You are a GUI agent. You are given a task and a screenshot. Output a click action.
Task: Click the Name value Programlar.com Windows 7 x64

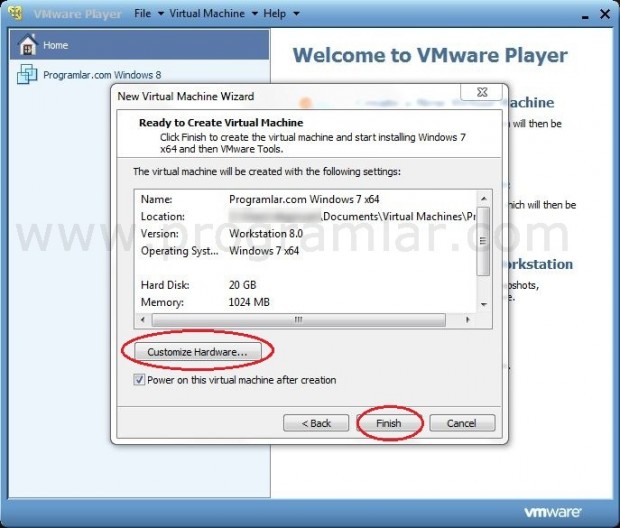(x=304, y=199)
